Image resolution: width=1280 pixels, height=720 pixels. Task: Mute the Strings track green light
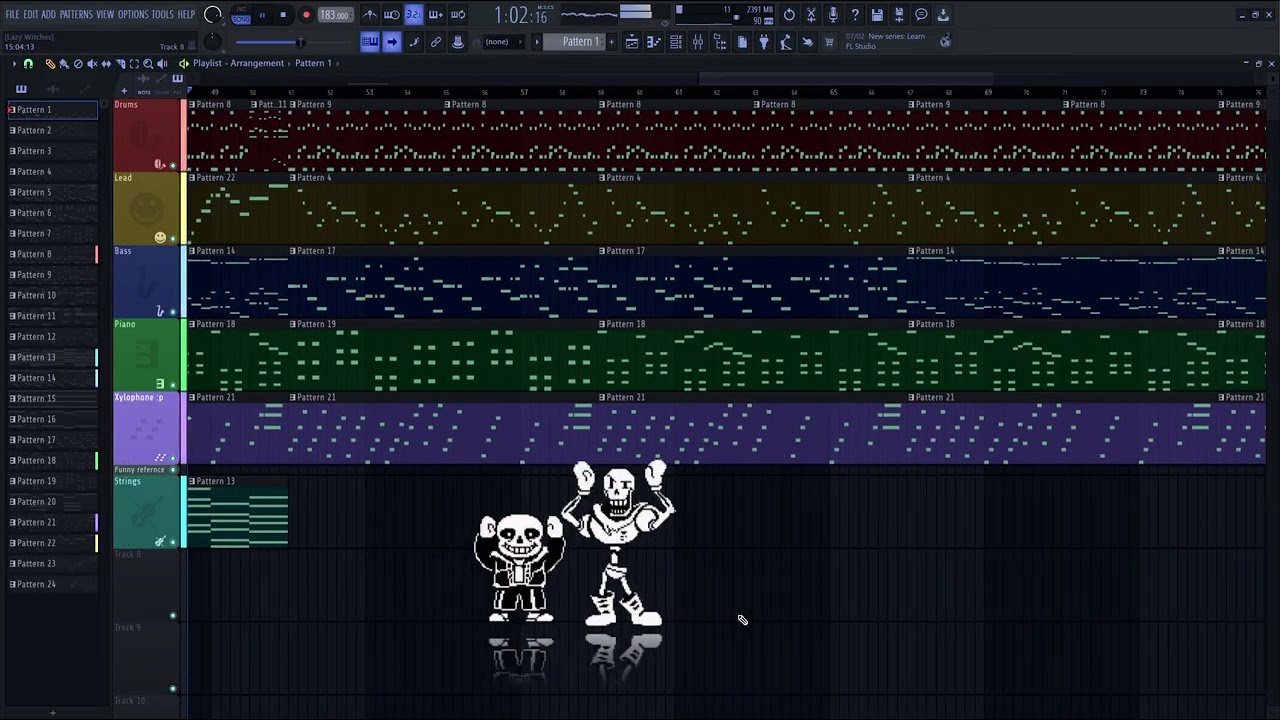(x=173, y=542)
